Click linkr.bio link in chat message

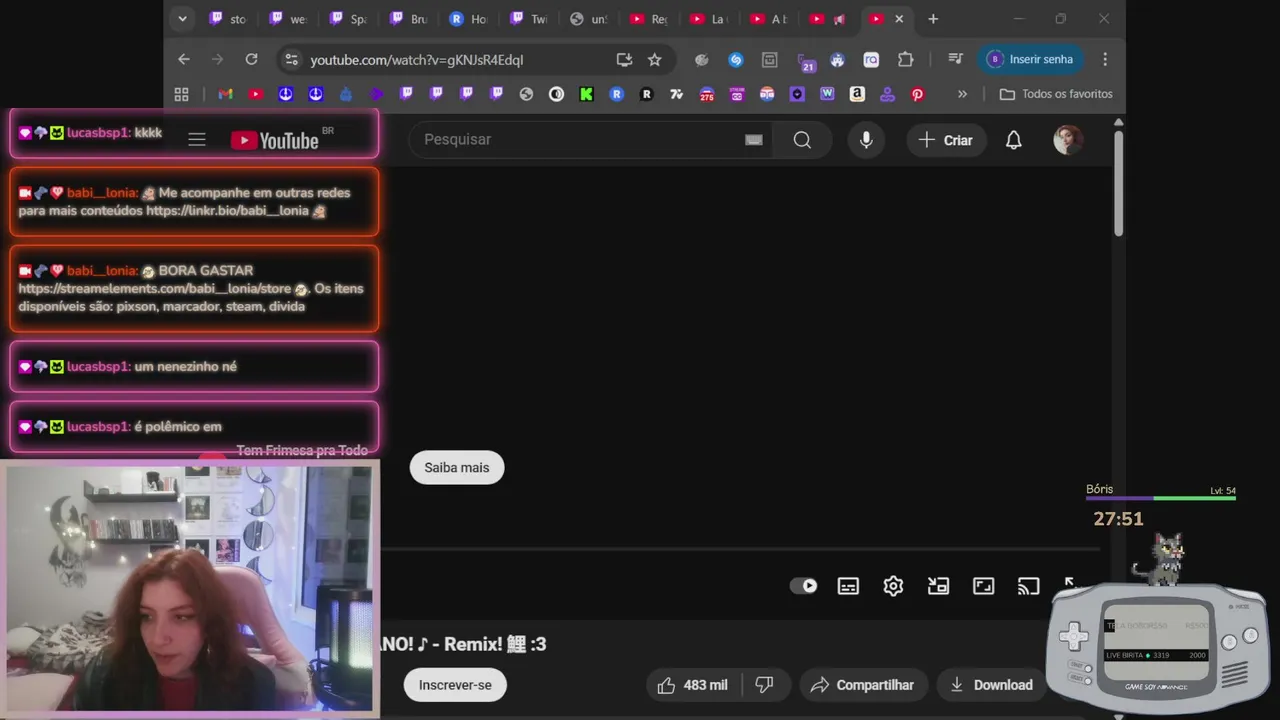point(227,211)
